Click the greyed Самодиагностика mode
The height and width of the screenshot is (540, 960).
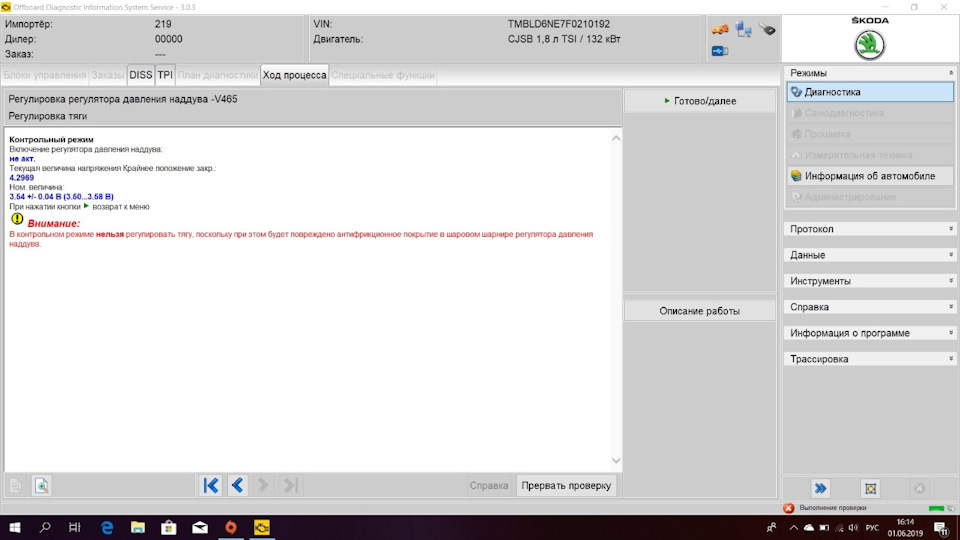pyautogui.click(x=870, y=113)
